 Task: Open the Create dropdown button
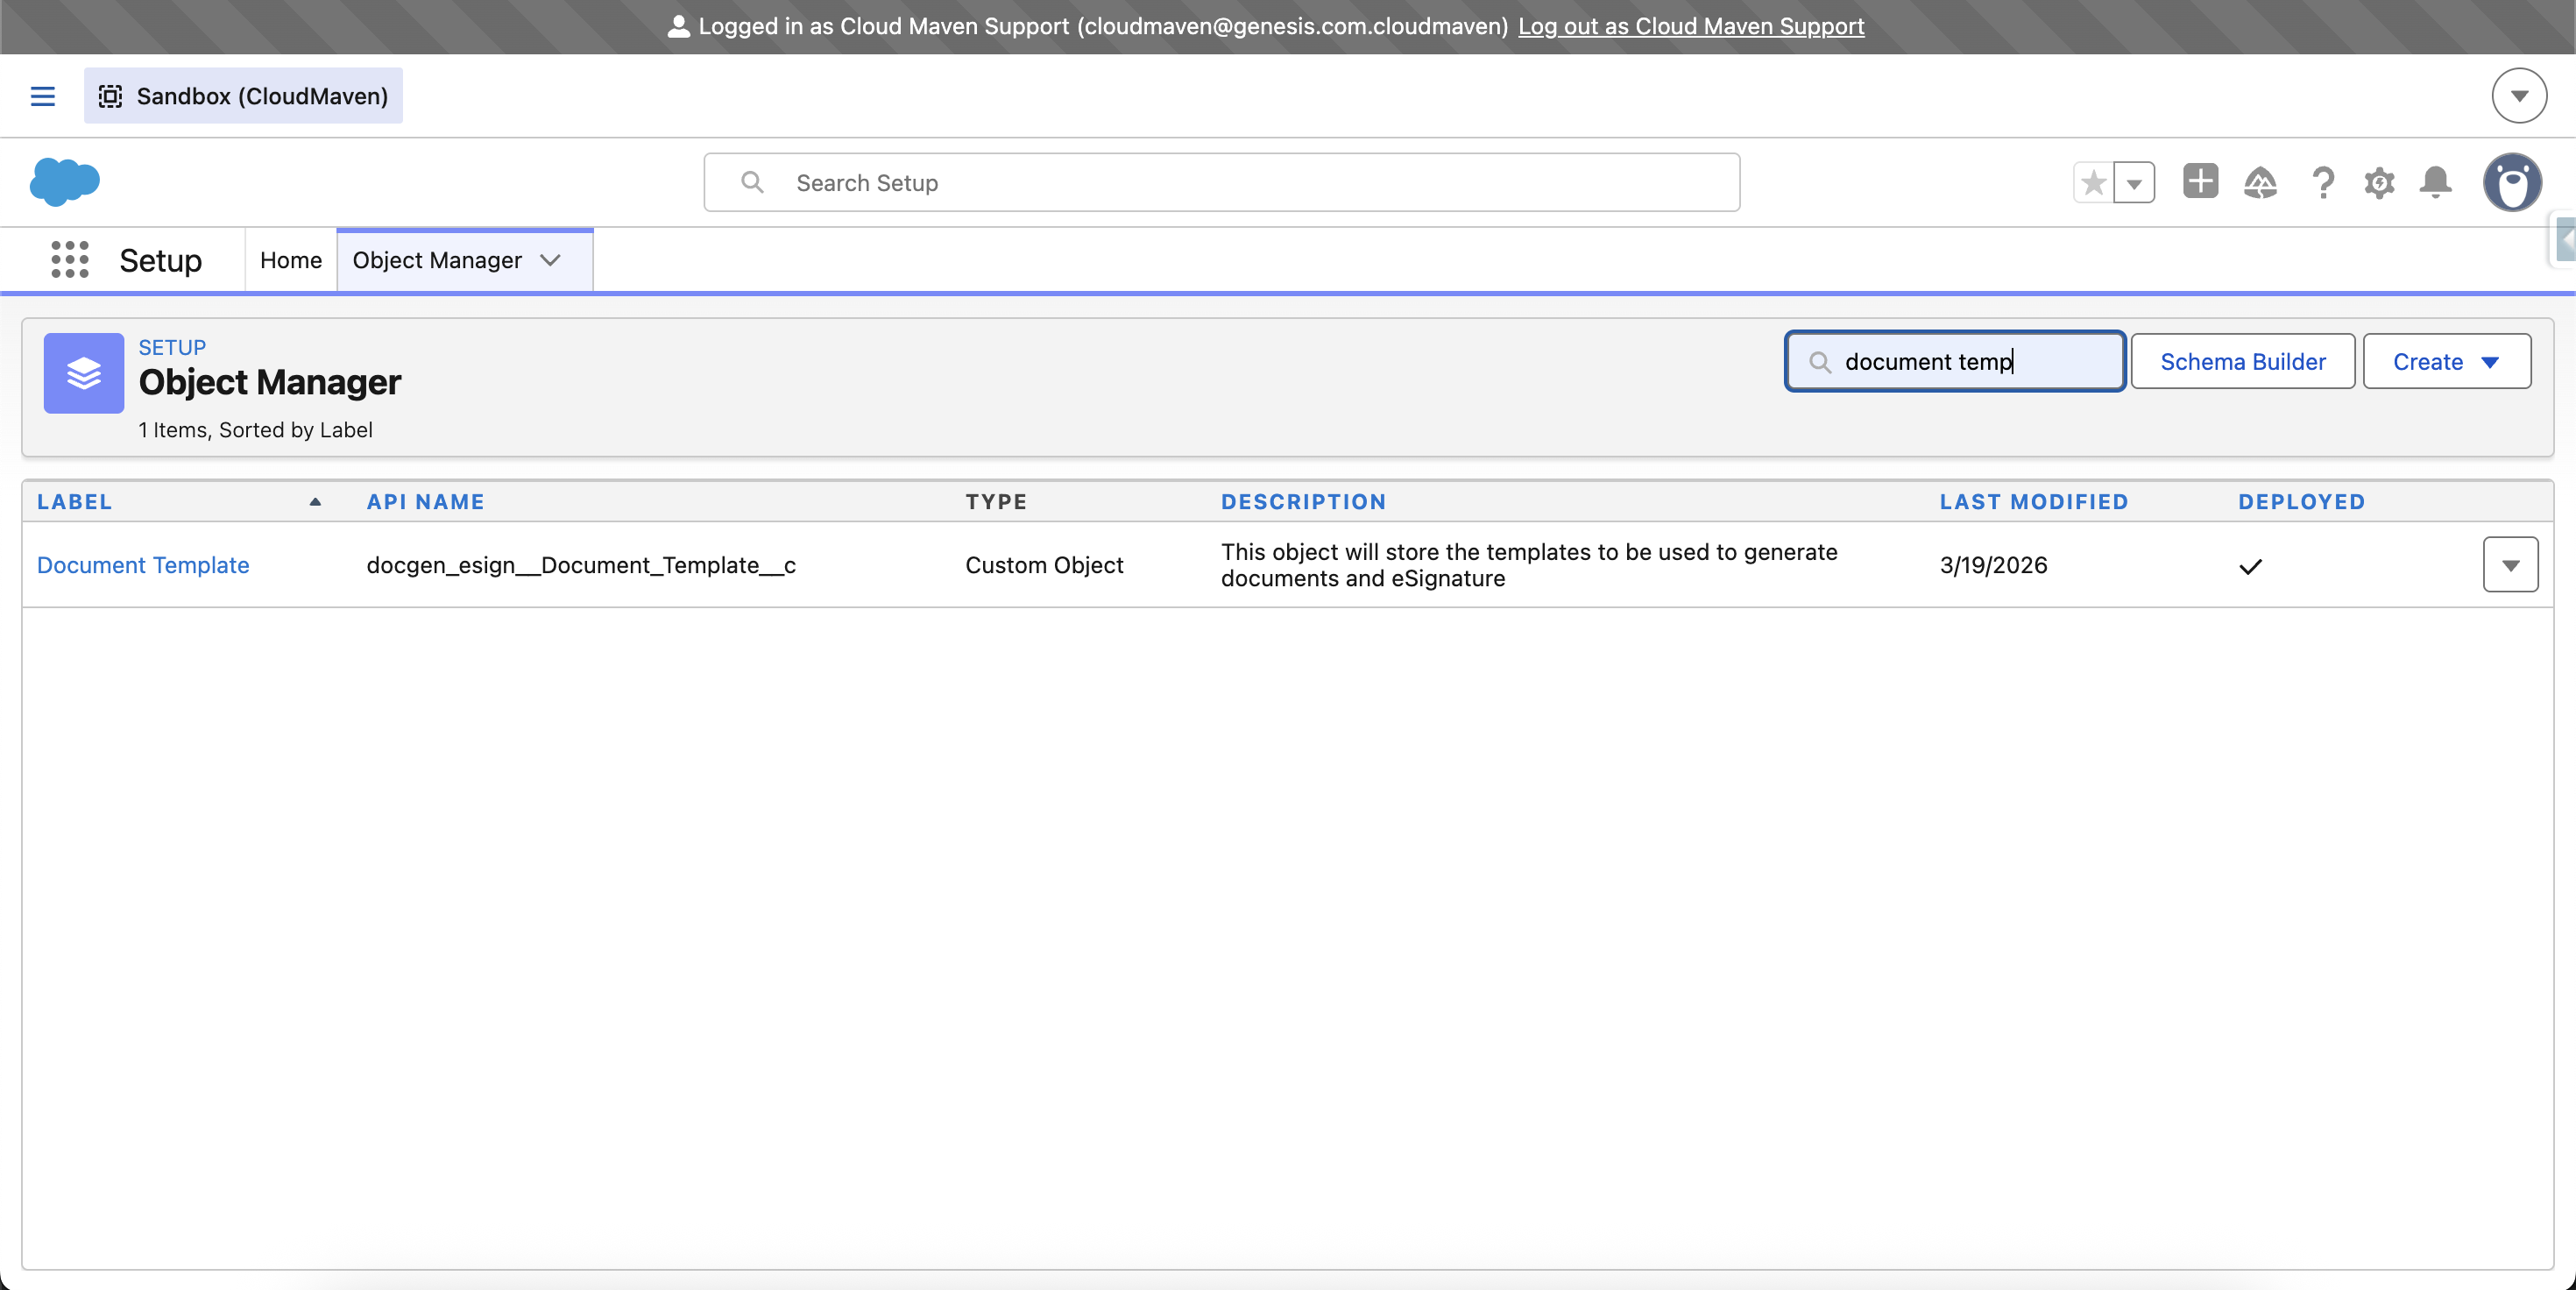point(2447,361)
